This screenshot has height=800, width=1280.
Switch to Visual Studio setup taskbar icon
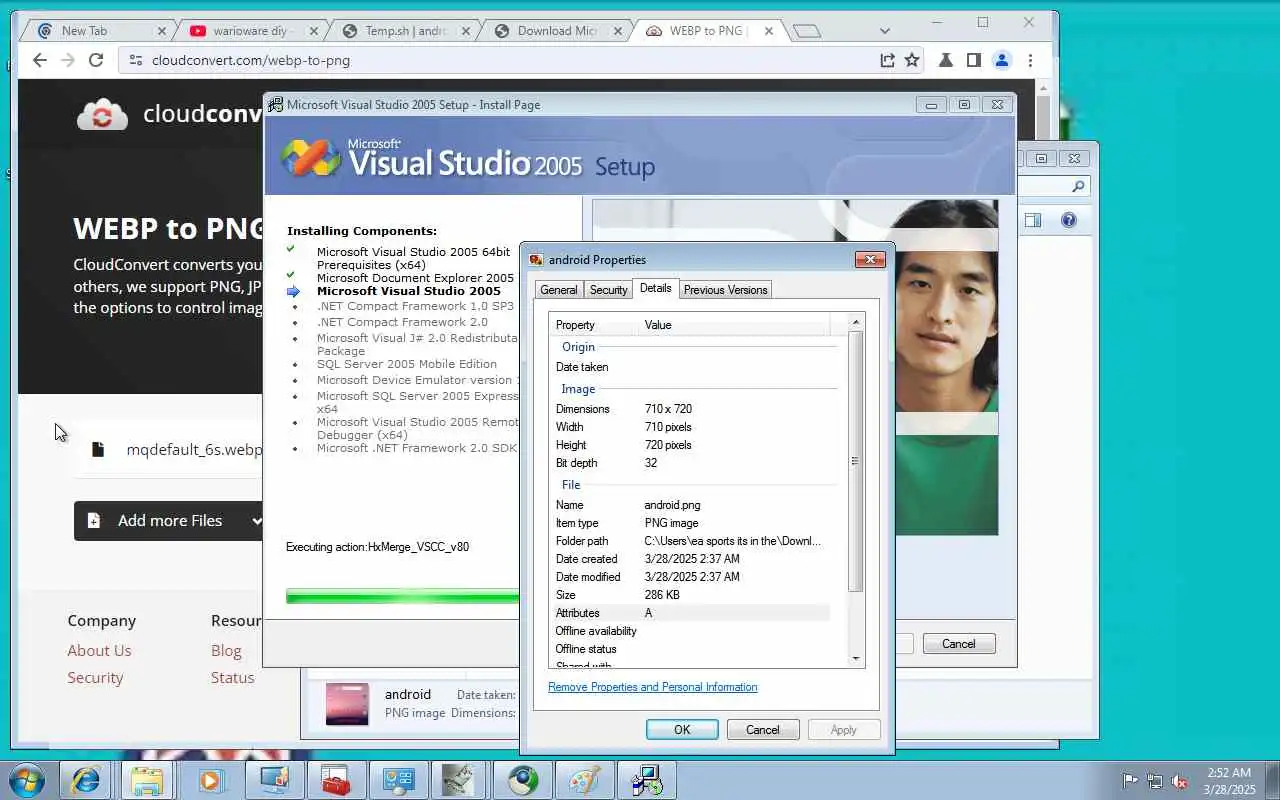pyautogui.click(x=646, y=780)
